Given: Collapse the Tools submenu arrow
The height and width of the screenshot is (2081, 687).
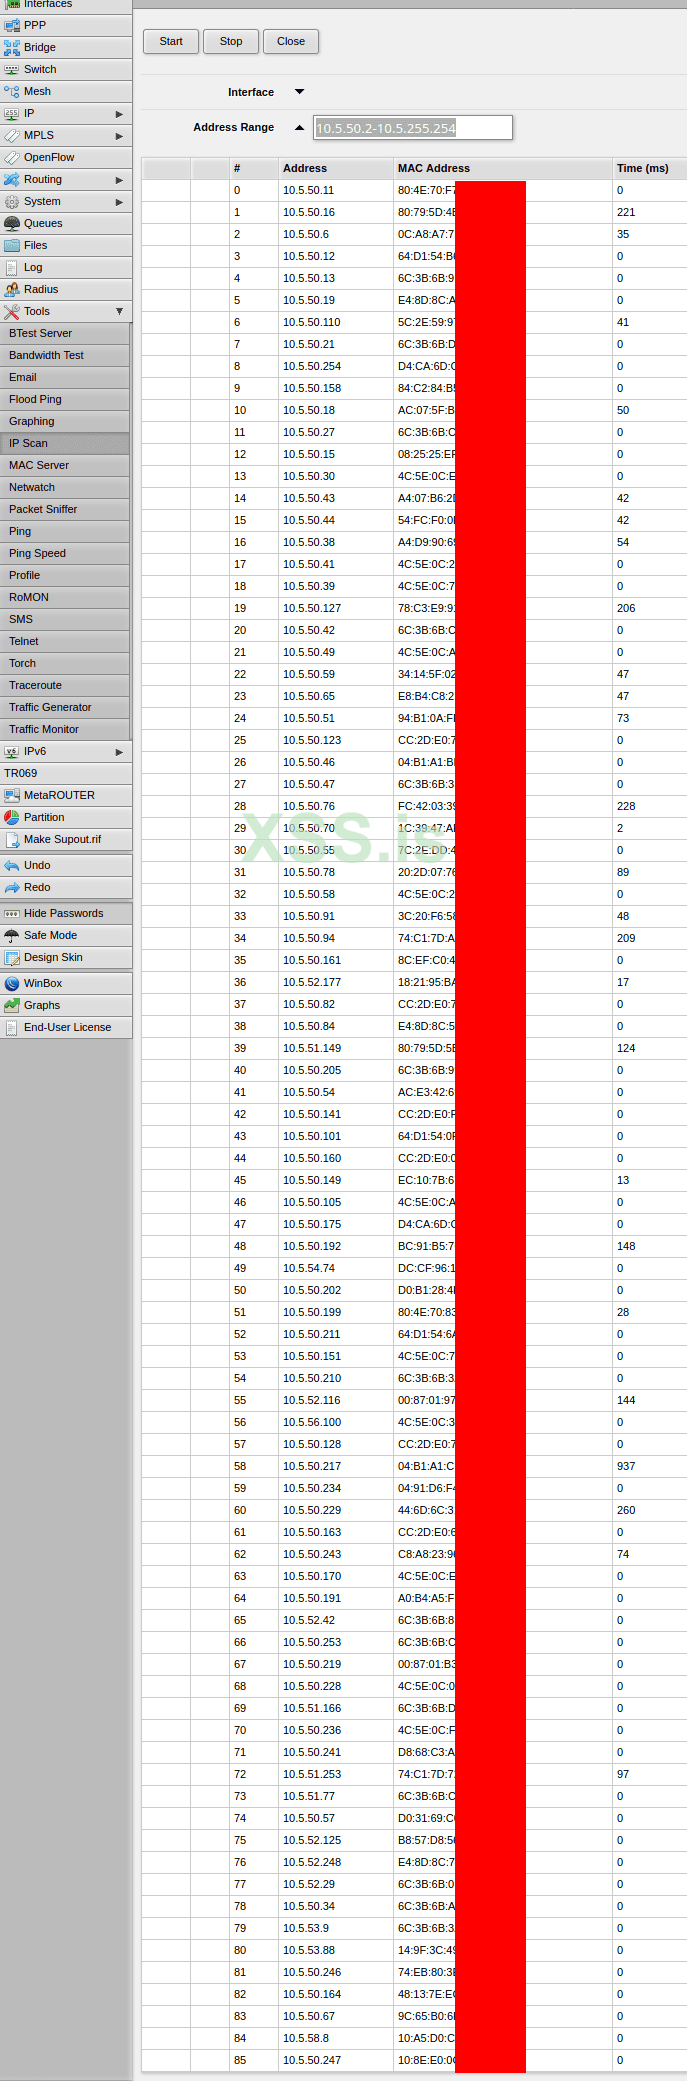Looking at the screenshot, I should click(119, 311).
